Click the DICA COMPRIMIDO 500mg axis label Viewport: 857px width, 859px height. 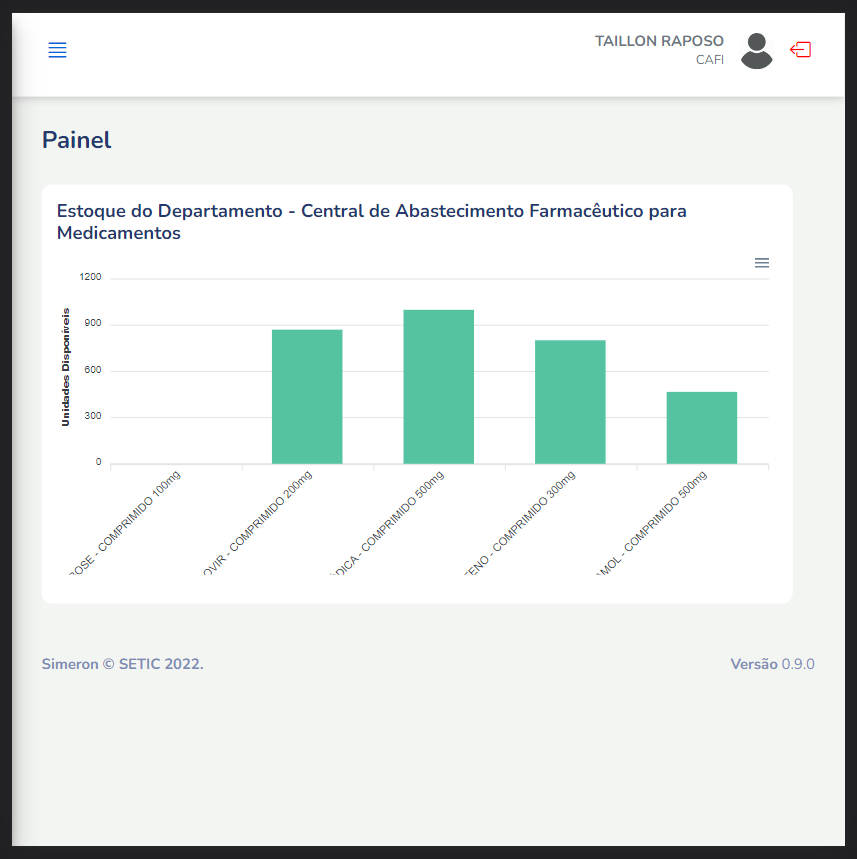[387, 523]
